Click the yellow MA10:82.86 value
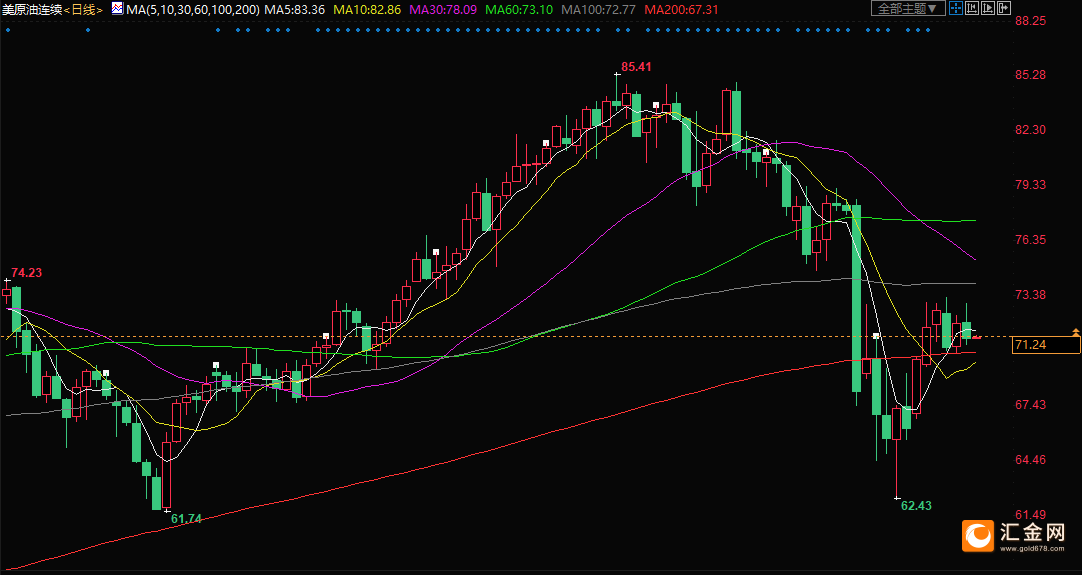Screen dimensions: 1082x575 click(x=367, y=10)
